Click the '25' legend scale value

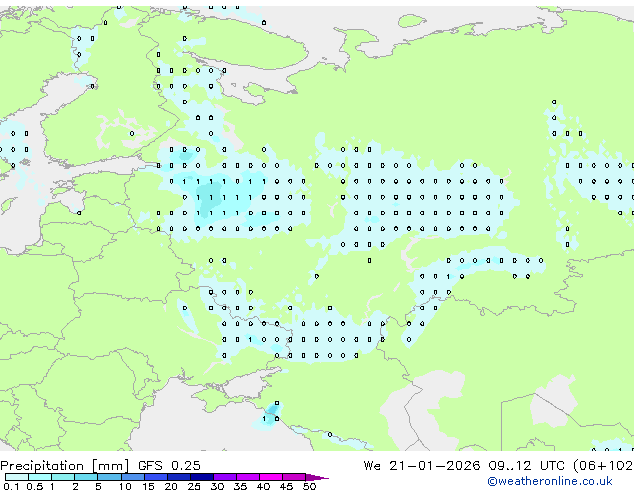[194, 486]
